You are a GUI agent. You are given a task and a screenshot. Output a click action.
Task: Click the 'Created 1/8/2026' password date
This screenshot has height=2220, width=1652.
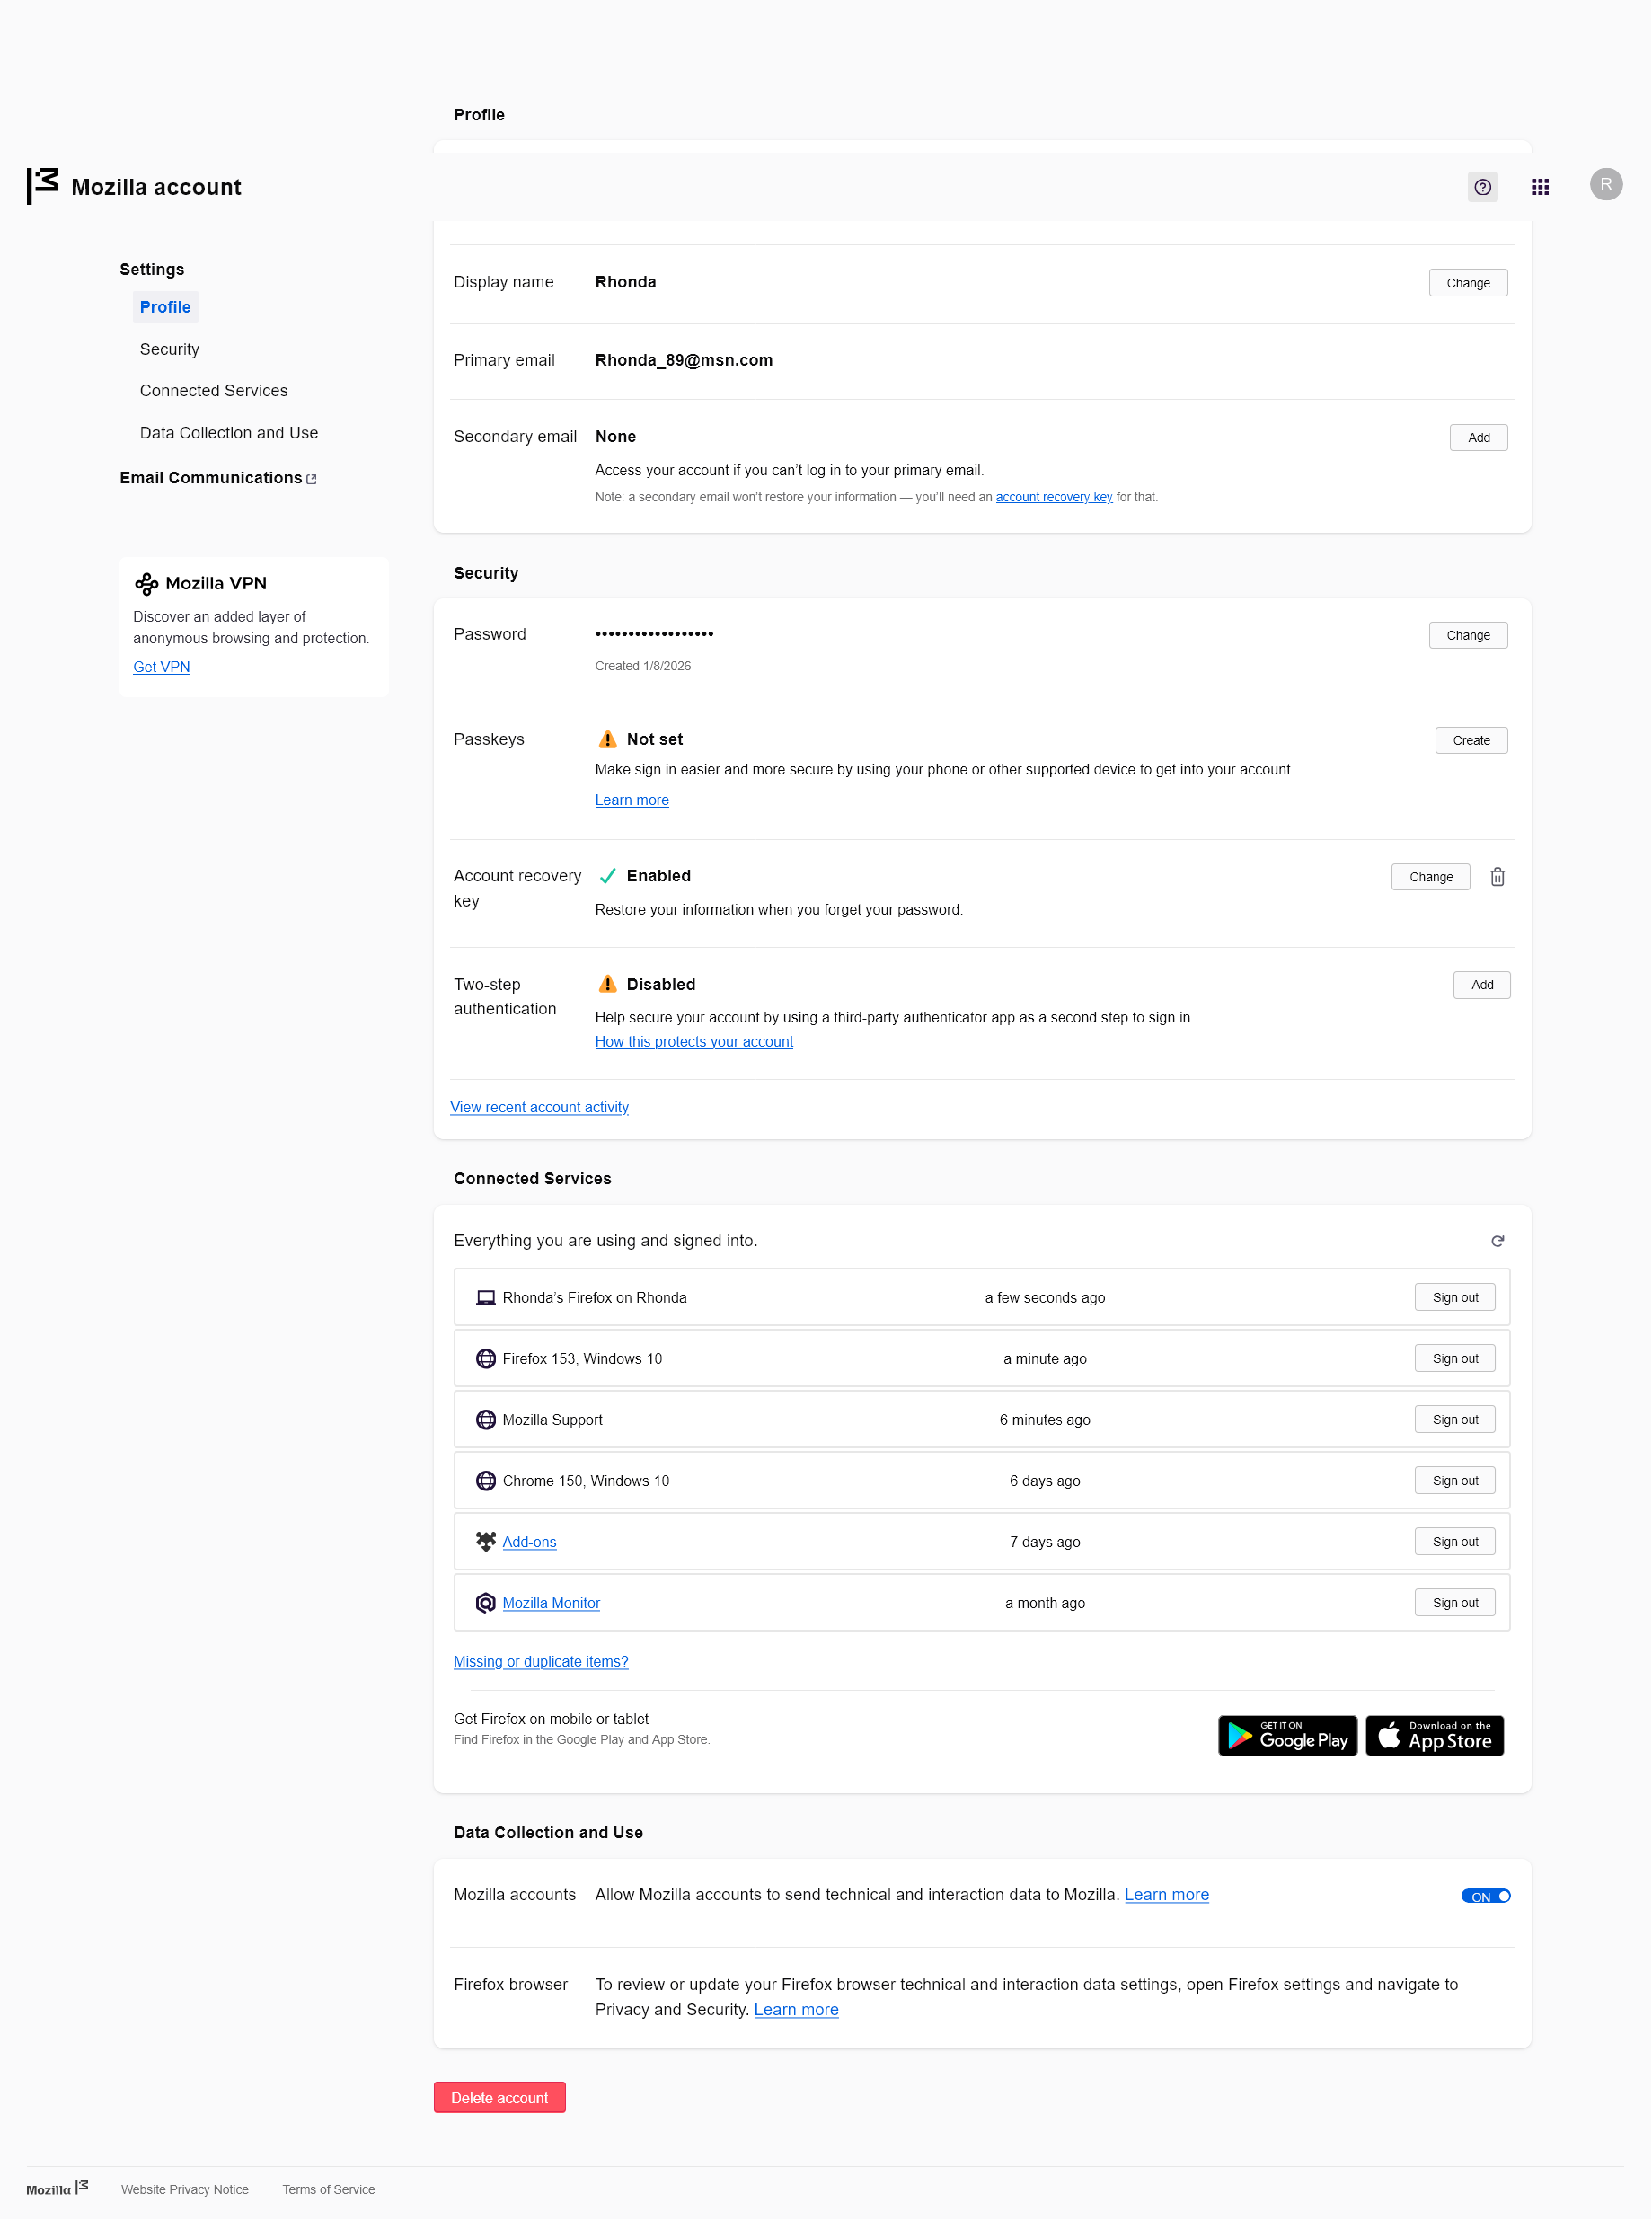642,666
